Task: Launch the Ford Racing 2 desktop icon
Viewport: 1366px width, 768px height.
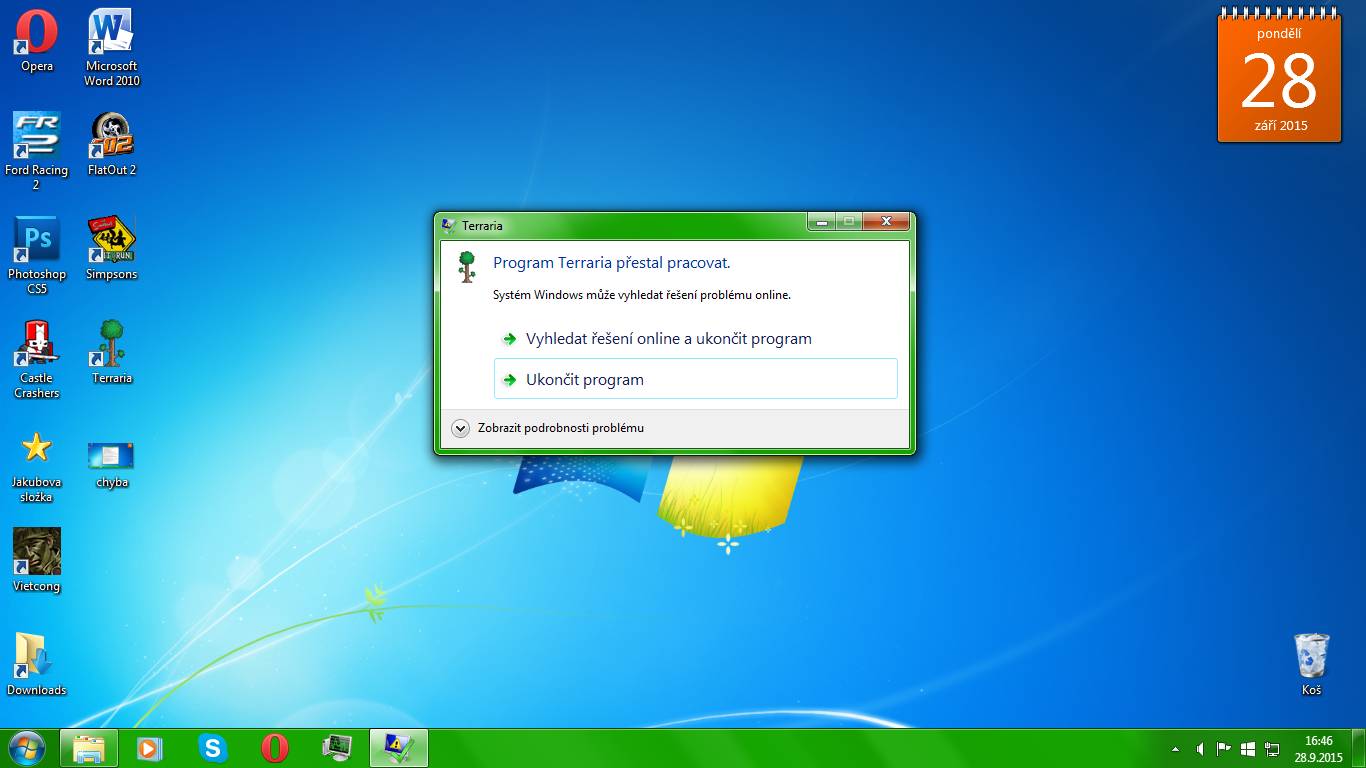Action: pos(37,151)
